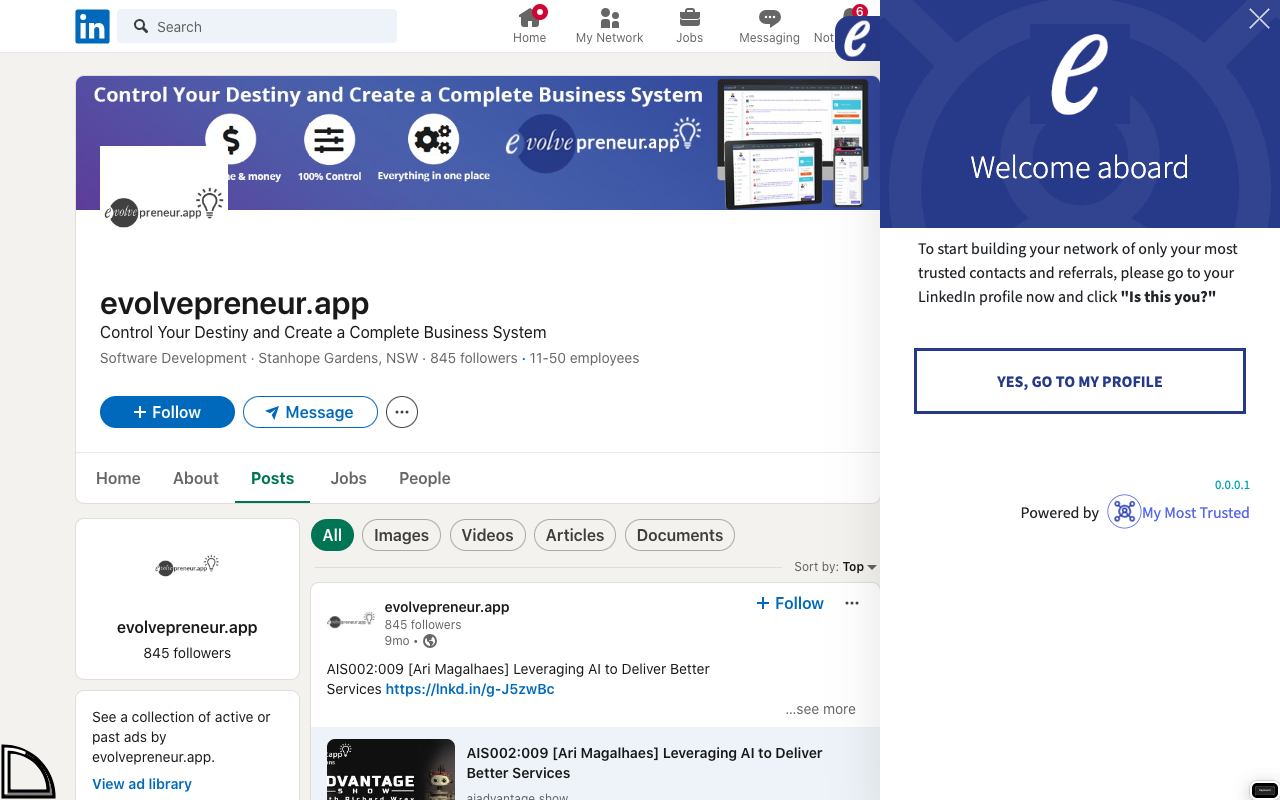Filter posts by Documents
The image size is (1280, 800).
click(679, 535)
